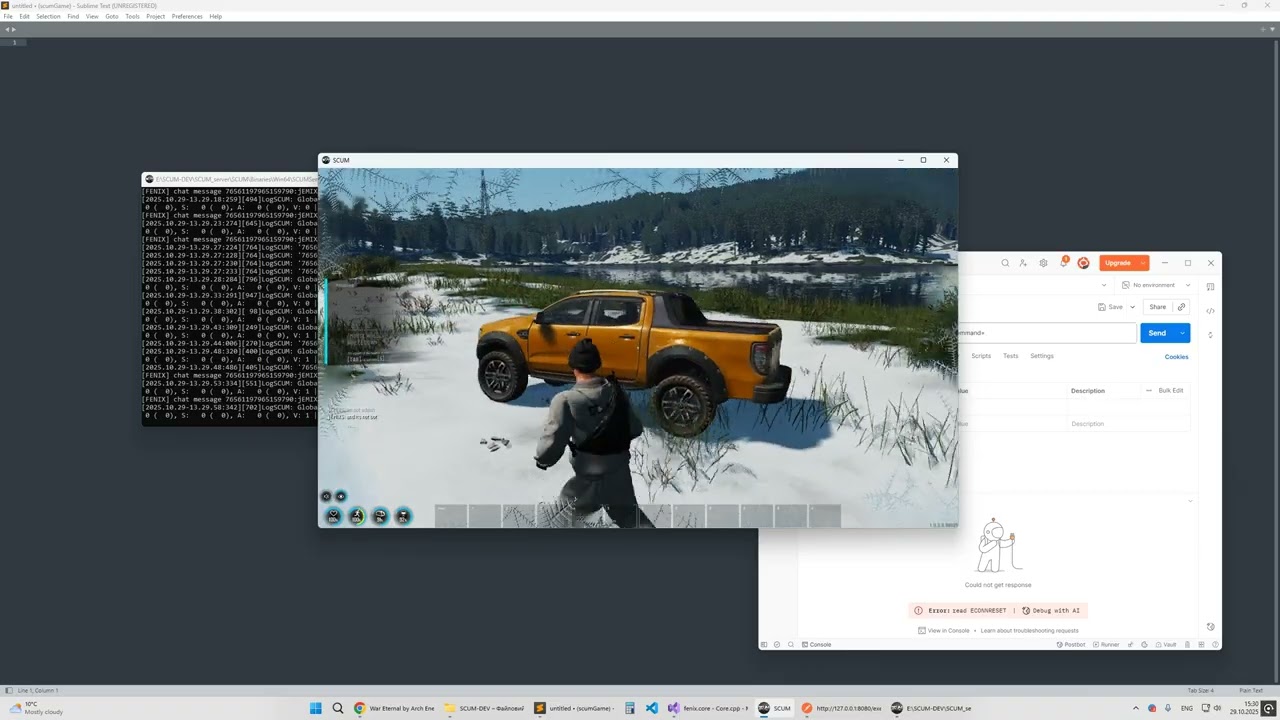Open Windows taskbar Search

(338, 708)
